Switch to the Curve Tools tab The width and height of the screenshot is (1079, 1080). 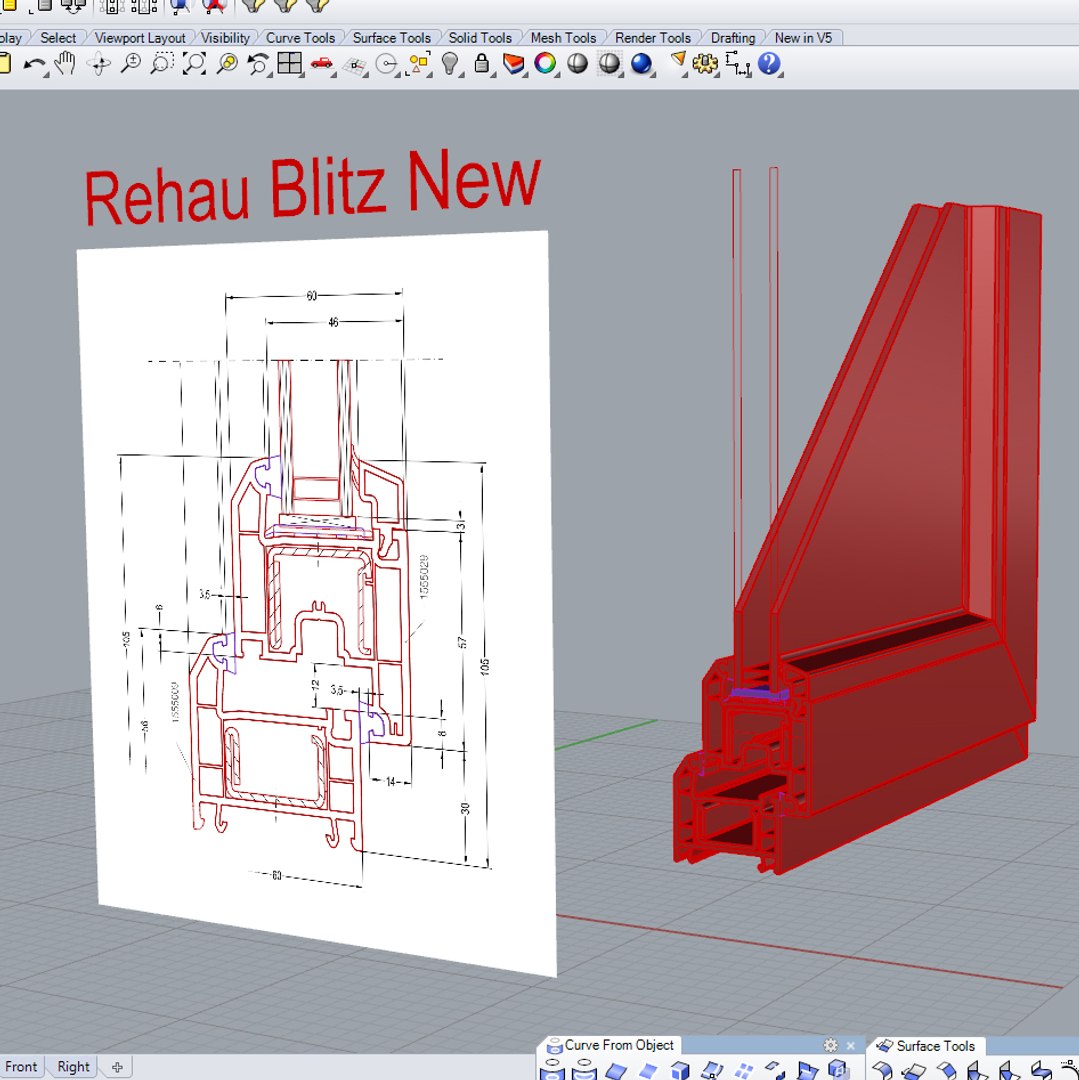point(300,38)
